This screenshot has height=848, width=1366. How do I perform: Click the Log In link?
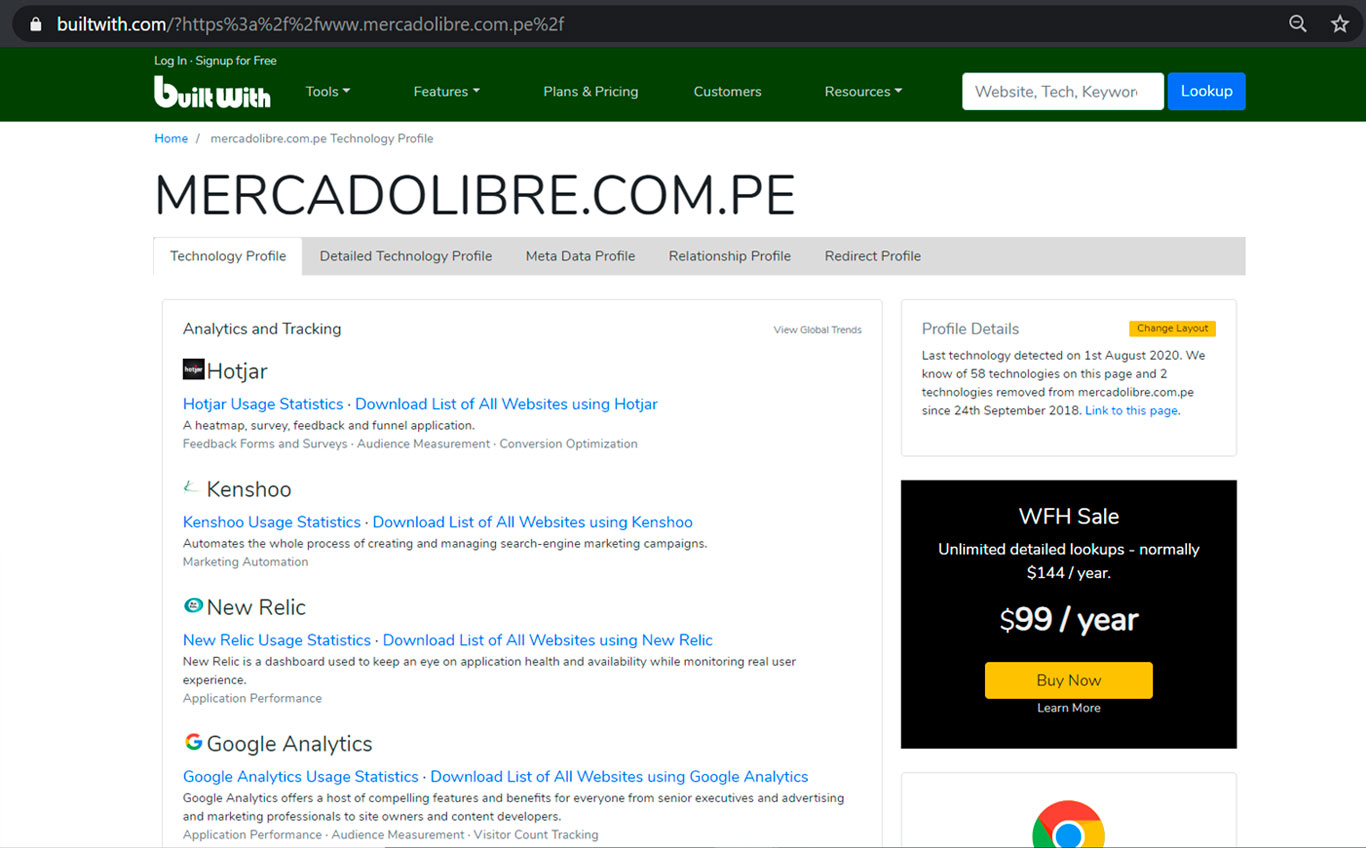tap(170, 61)
